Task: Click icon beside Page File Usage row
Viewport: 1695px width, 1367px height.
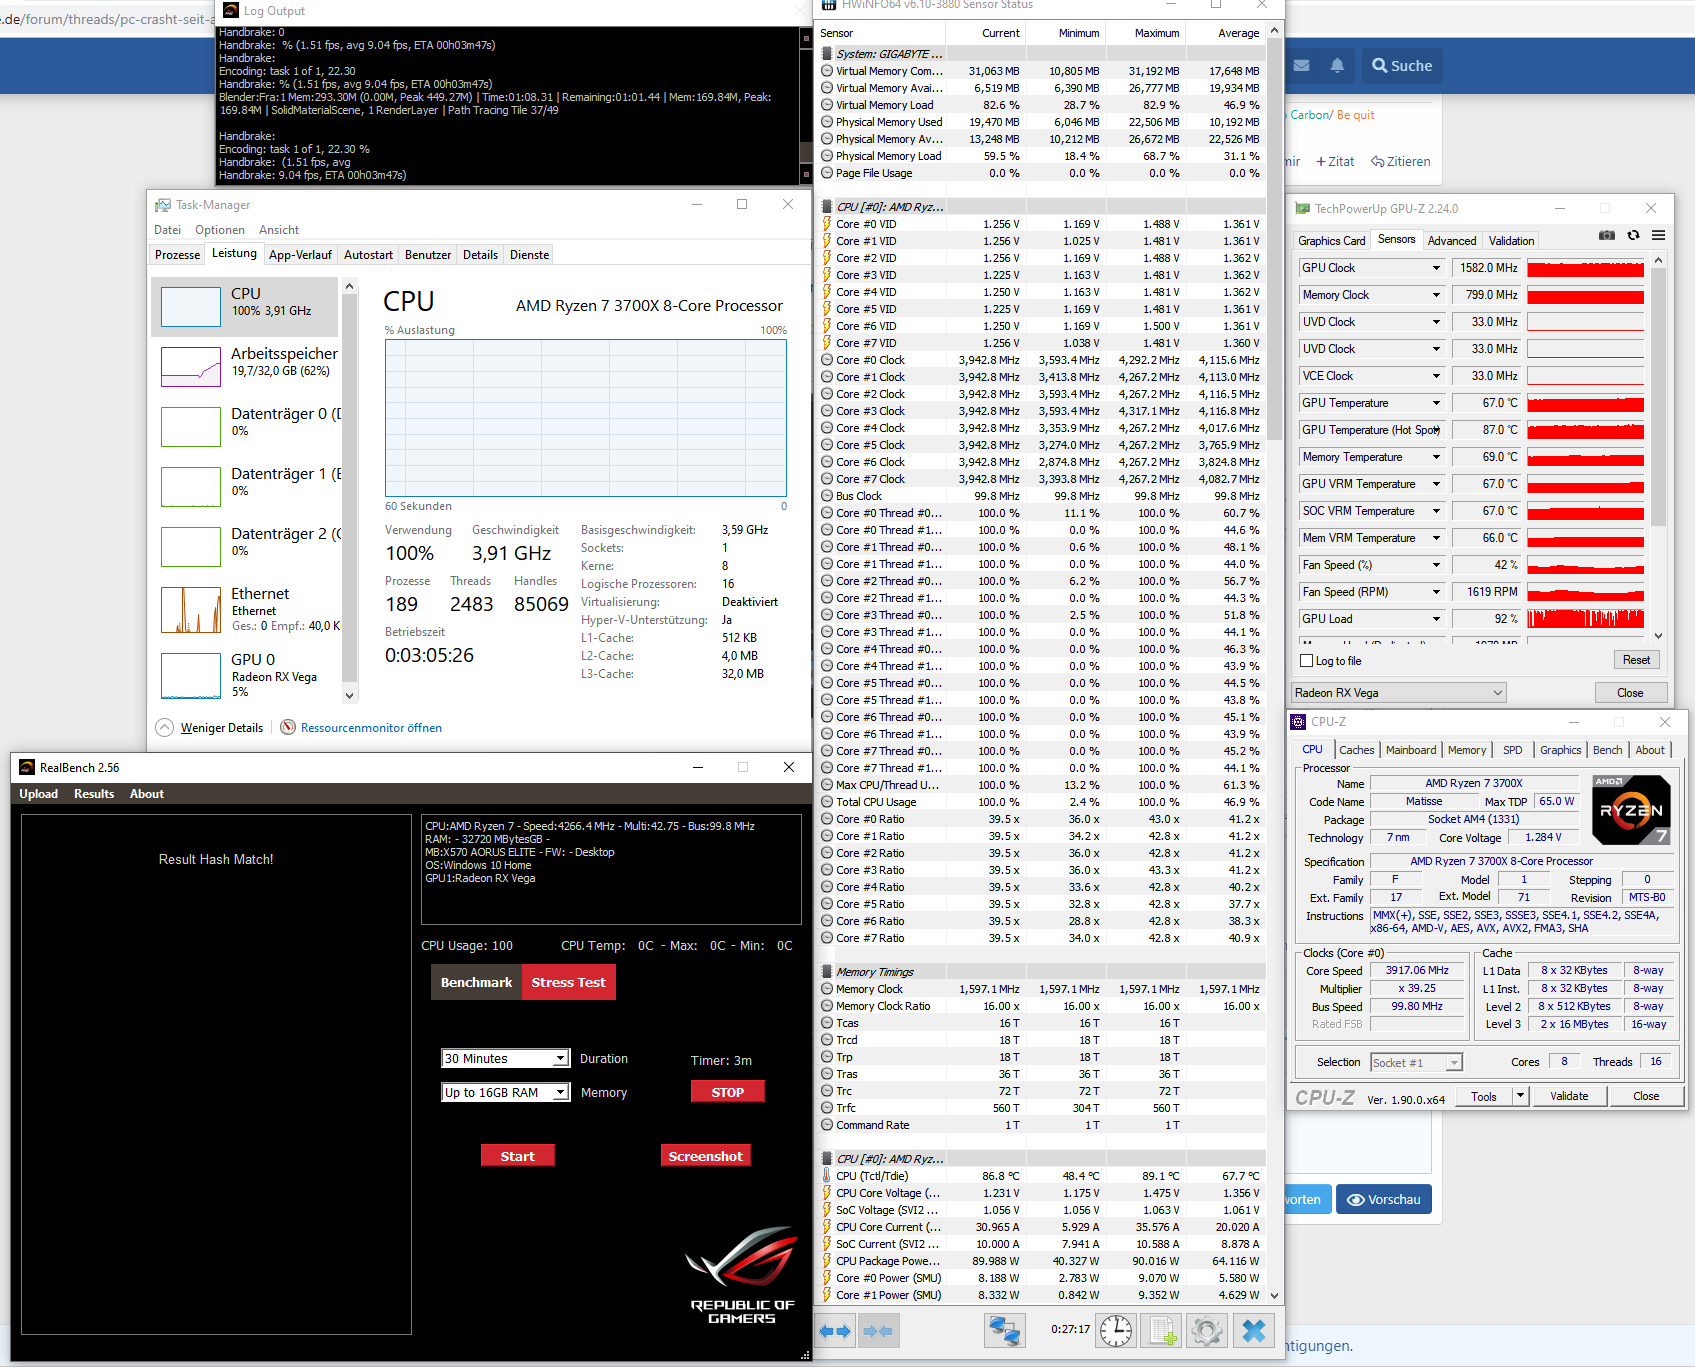Action: [x=827, y=173]
